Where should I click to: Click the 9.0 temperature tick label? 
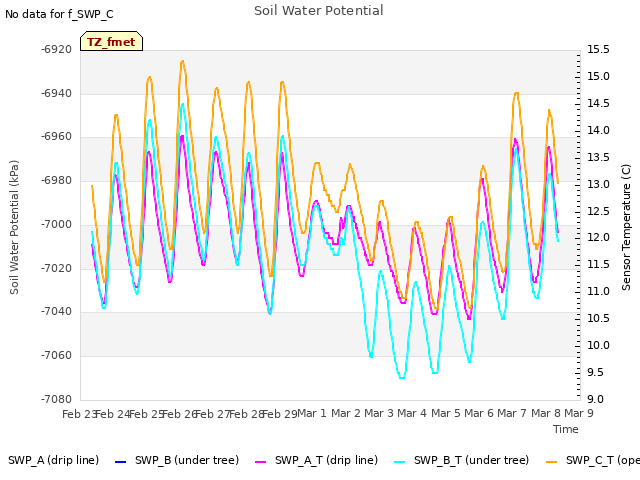coord(598,399)
